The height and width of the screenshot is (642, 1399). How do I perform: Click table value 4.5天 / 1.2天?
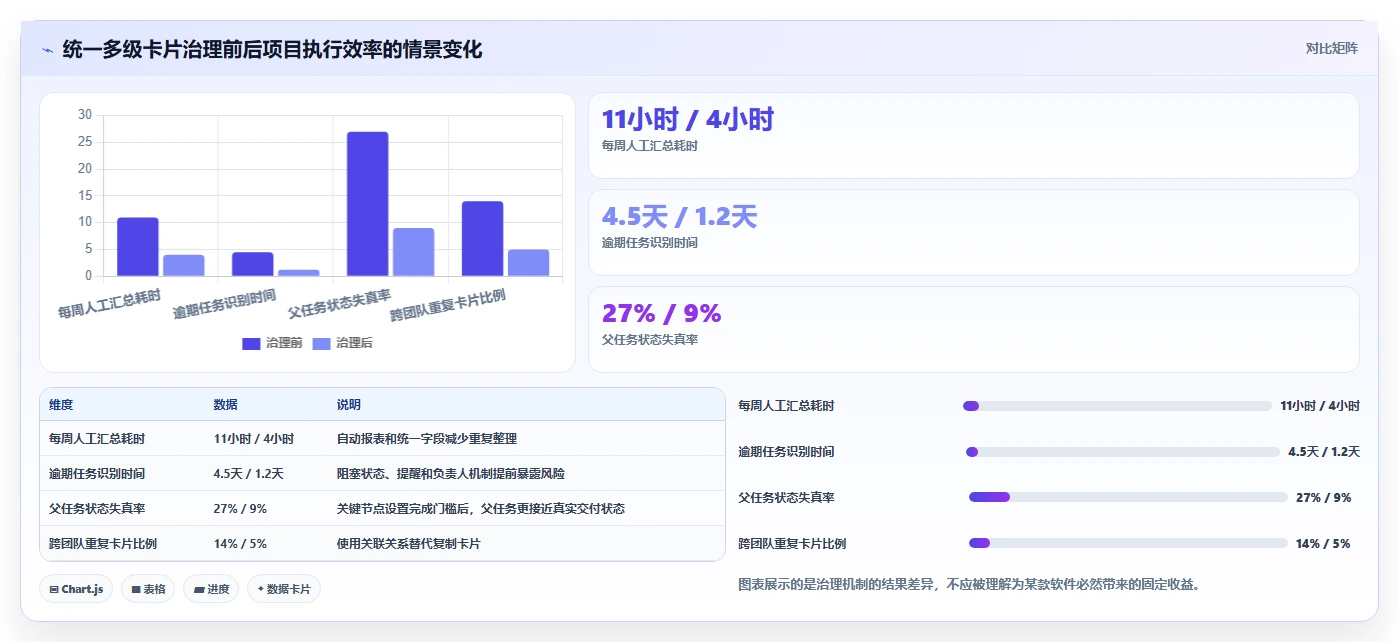pyautogui.click(x=249, y=474)
